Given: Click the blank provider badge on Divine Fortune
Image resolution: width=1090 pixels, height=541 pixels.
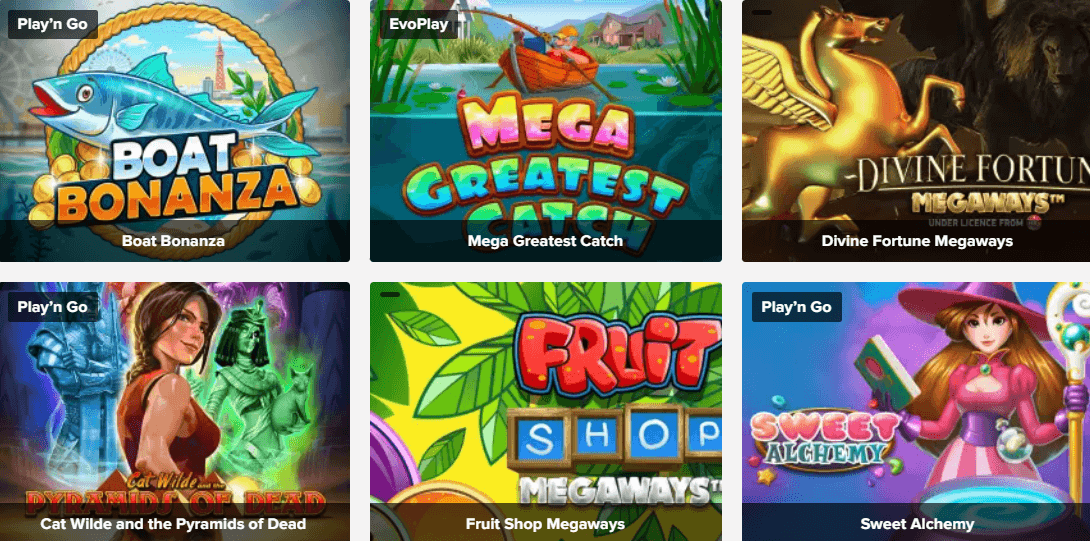Looking at the screenshot, I should pos(763,13).
